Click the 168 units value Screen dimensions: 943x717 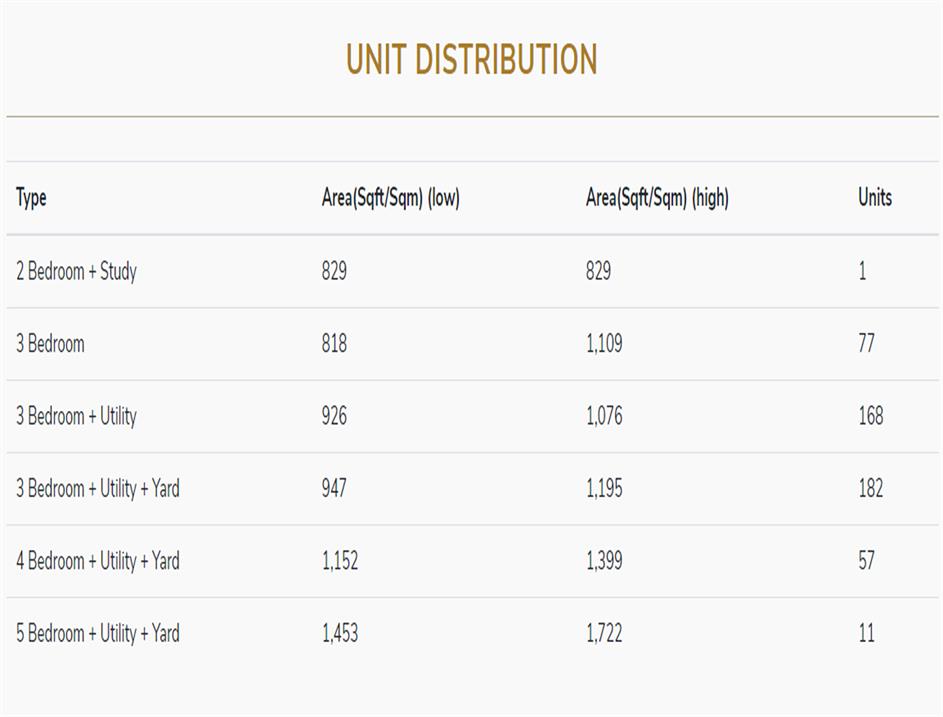[x=870, y=416]
